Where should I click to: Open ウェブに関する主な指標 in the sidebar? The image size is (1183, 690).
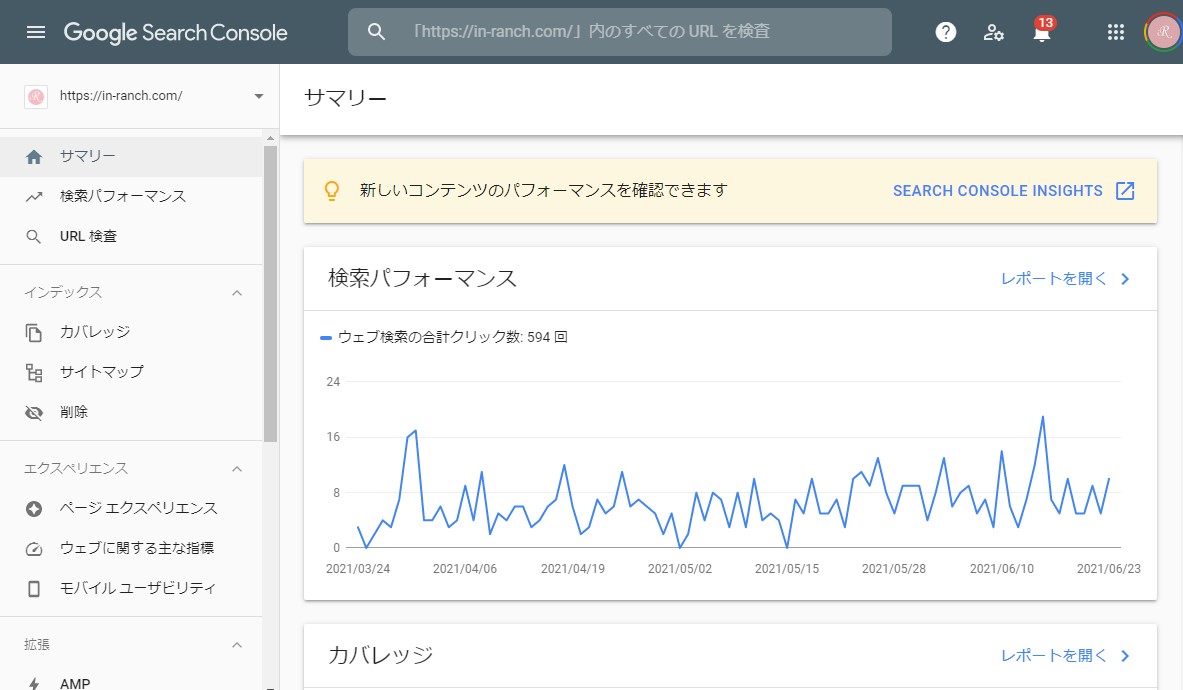[131, 549]
